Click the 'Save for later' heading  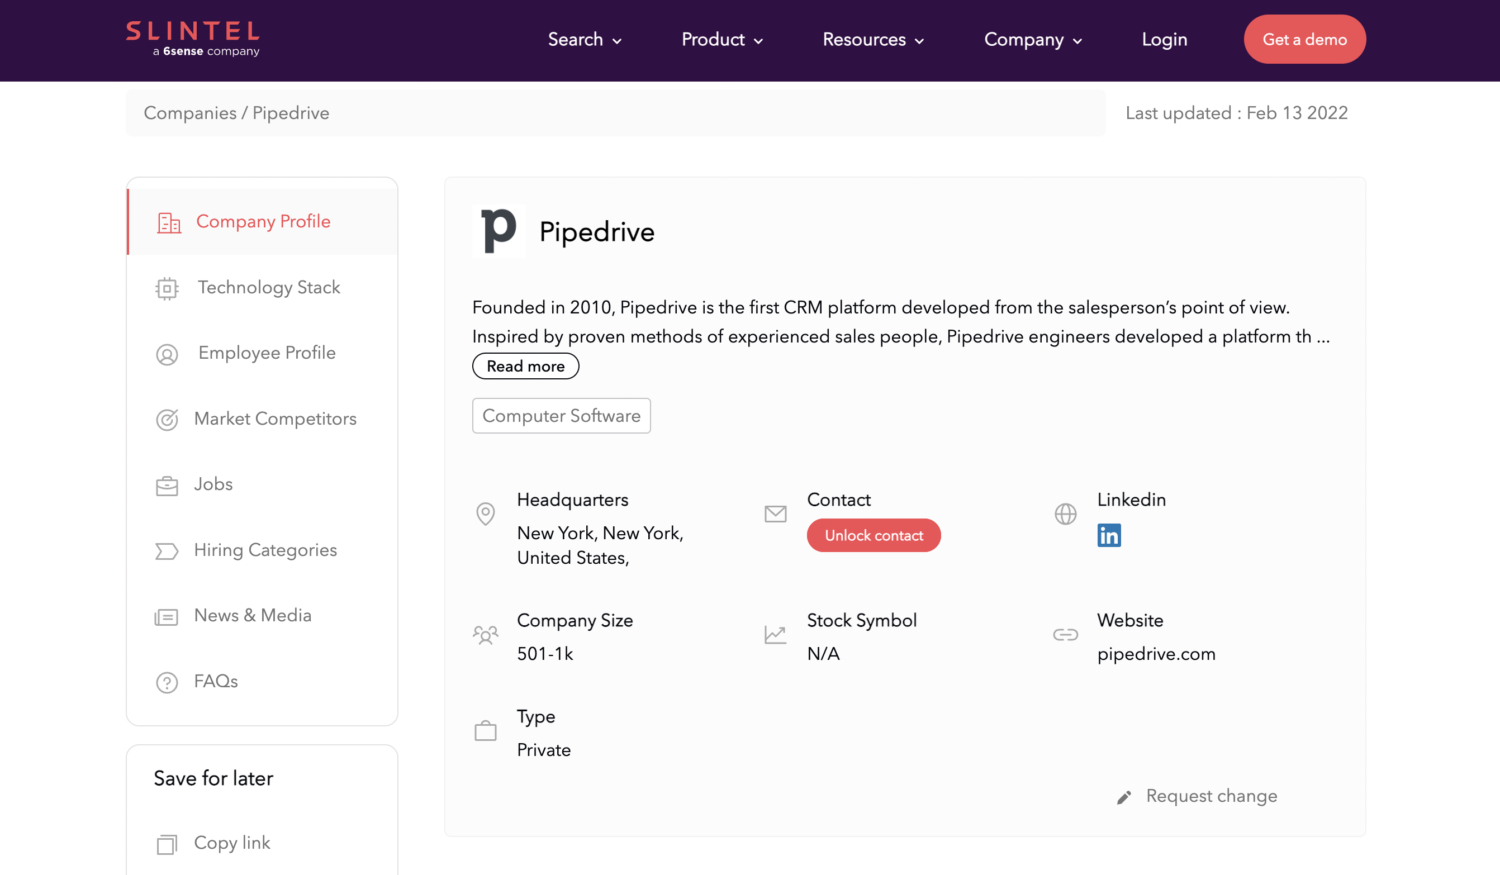point(213,779)
